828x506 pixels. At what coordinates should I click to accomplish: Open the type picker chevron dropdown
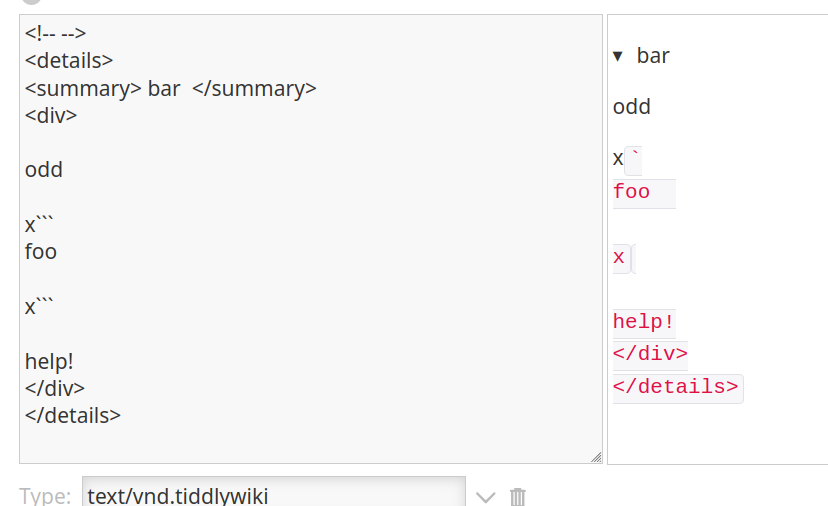[485, 496]
